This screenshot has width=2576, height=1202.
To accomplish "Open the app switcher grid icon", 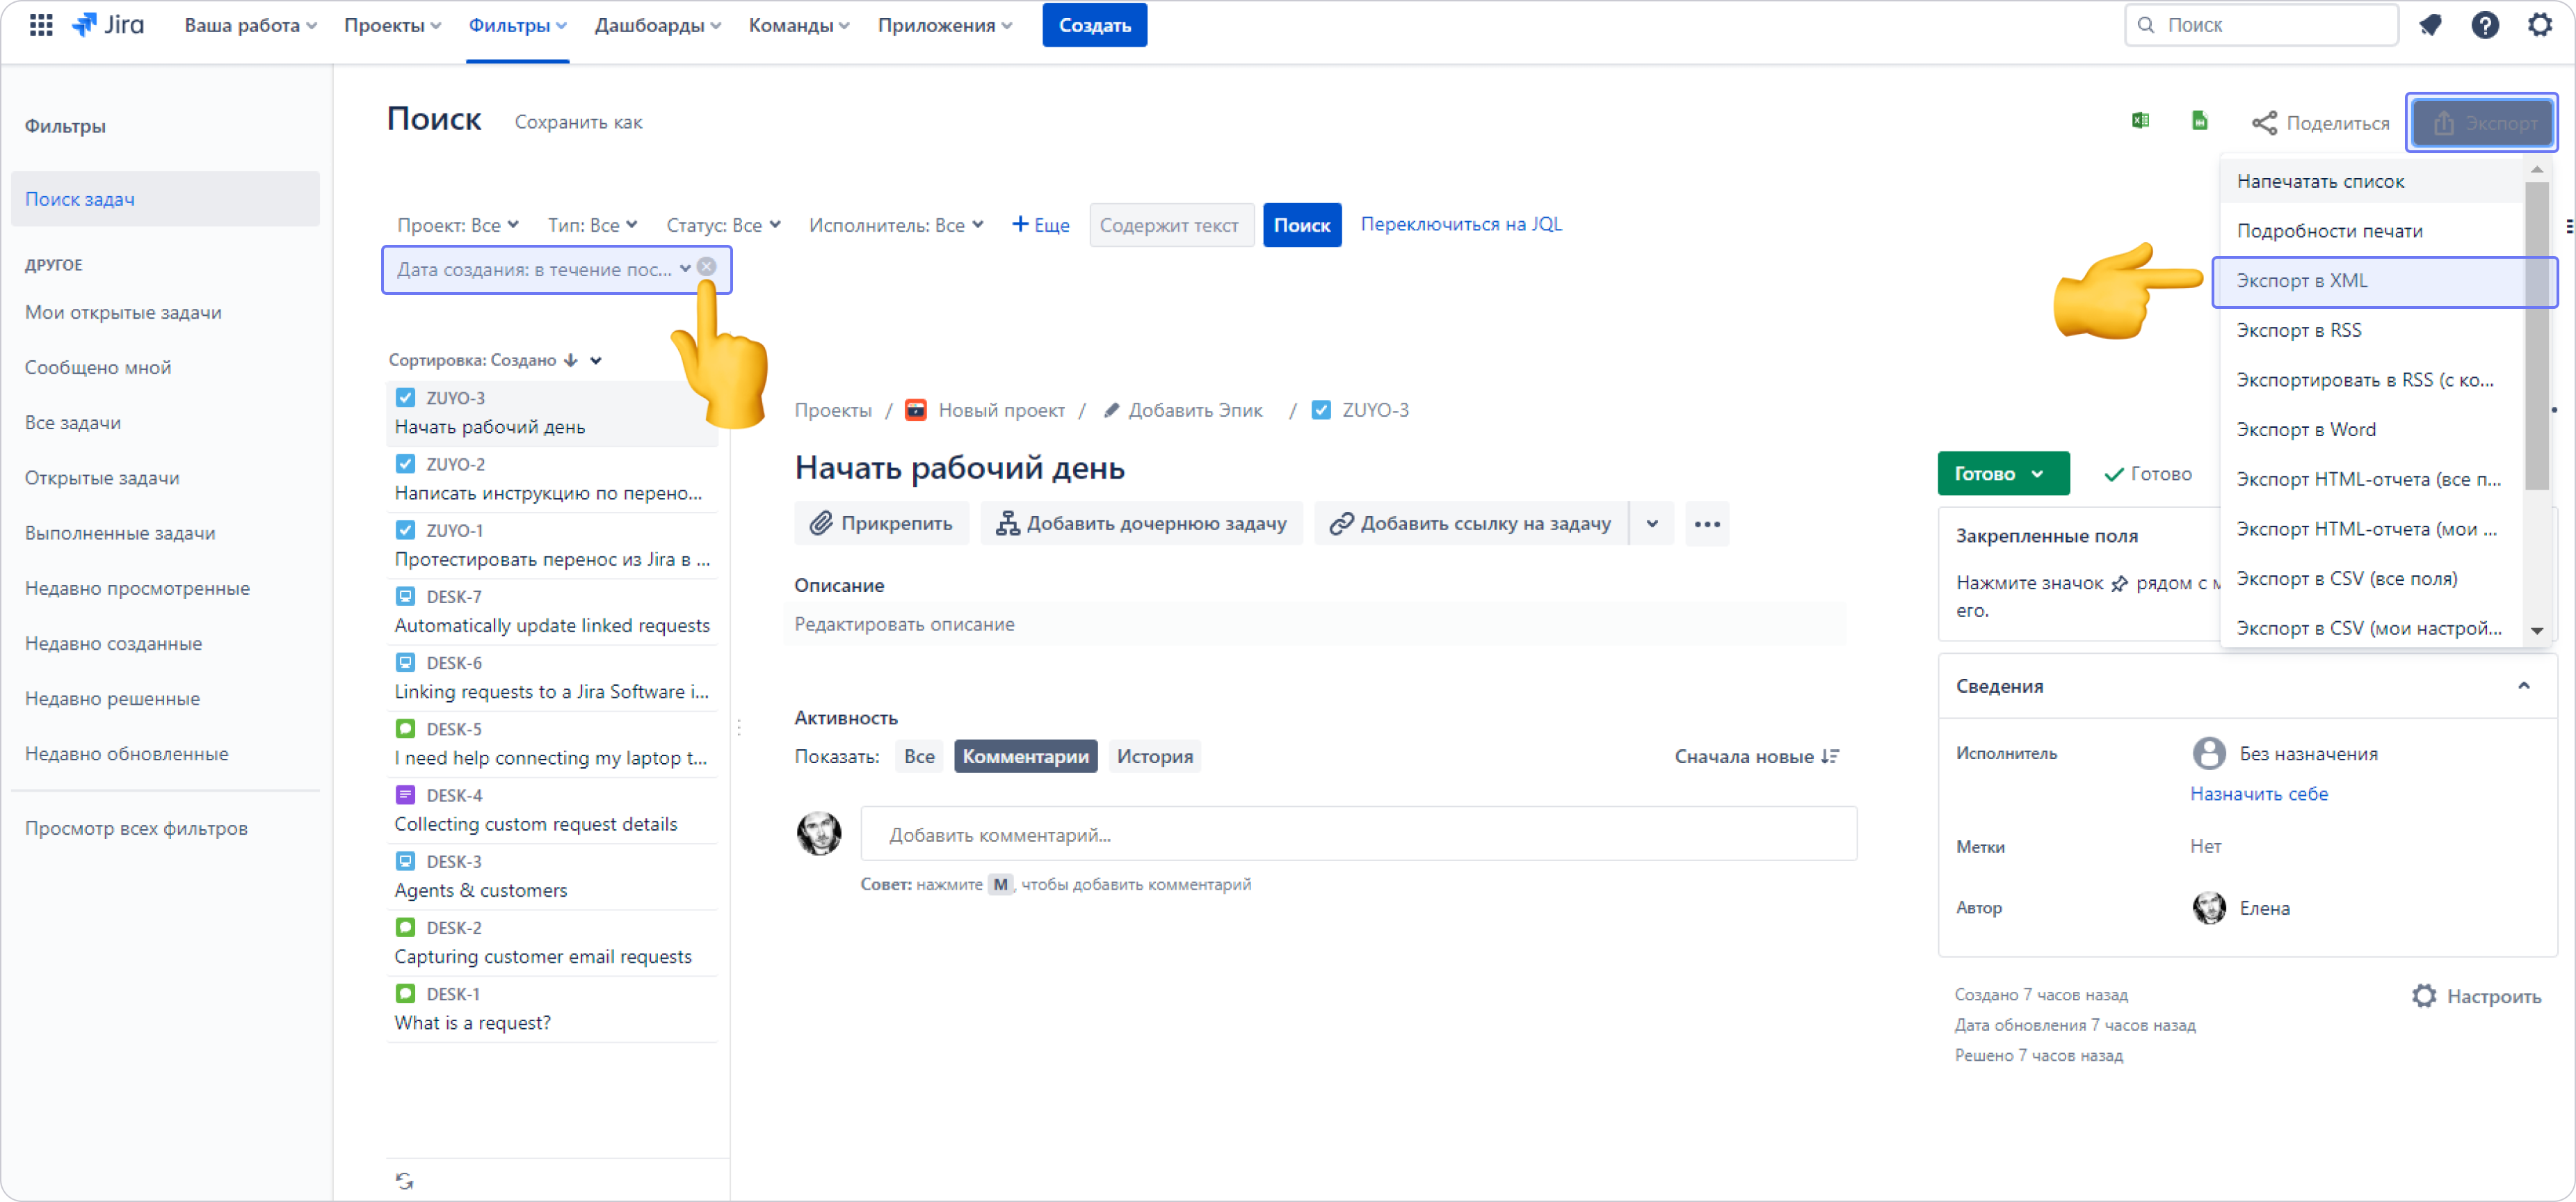I will pos(41,25).
